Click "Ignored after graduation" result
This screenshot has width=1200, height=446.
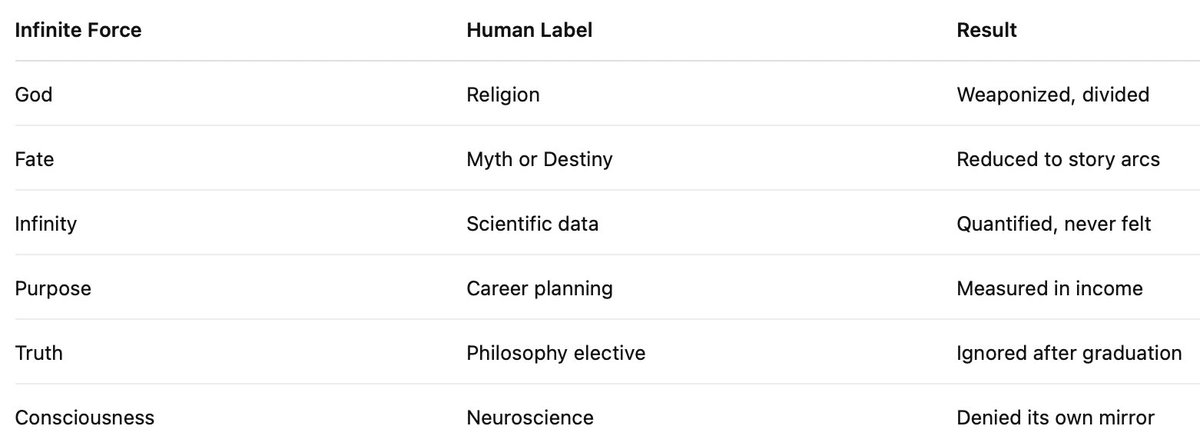[x=1069, y=353]
